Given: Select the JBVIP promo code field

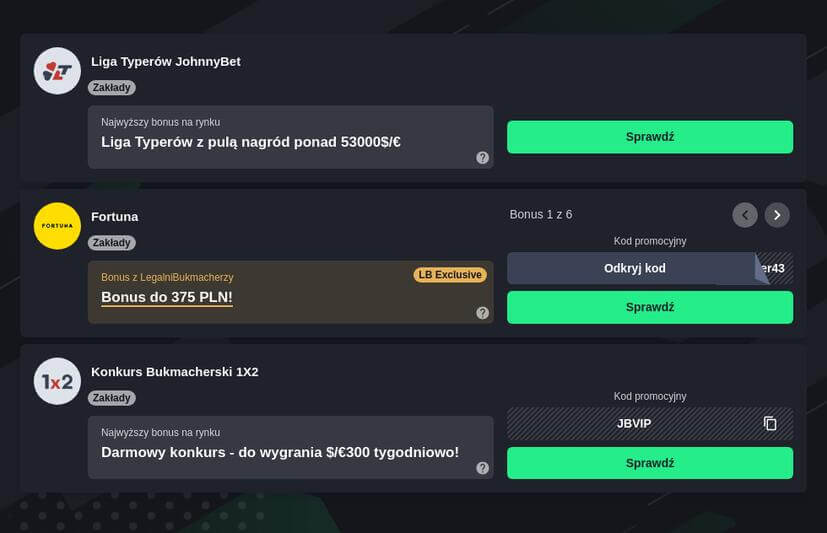Looking at the screenshot, I should point(634,423).
